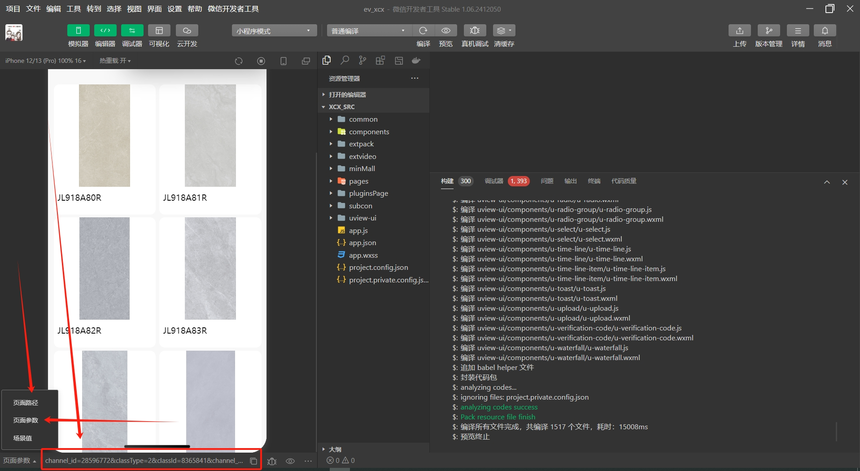Image resolution: width=860 pixels, height=471 pixels.
Task: Open cloud development
Action: tap(187, 31)
